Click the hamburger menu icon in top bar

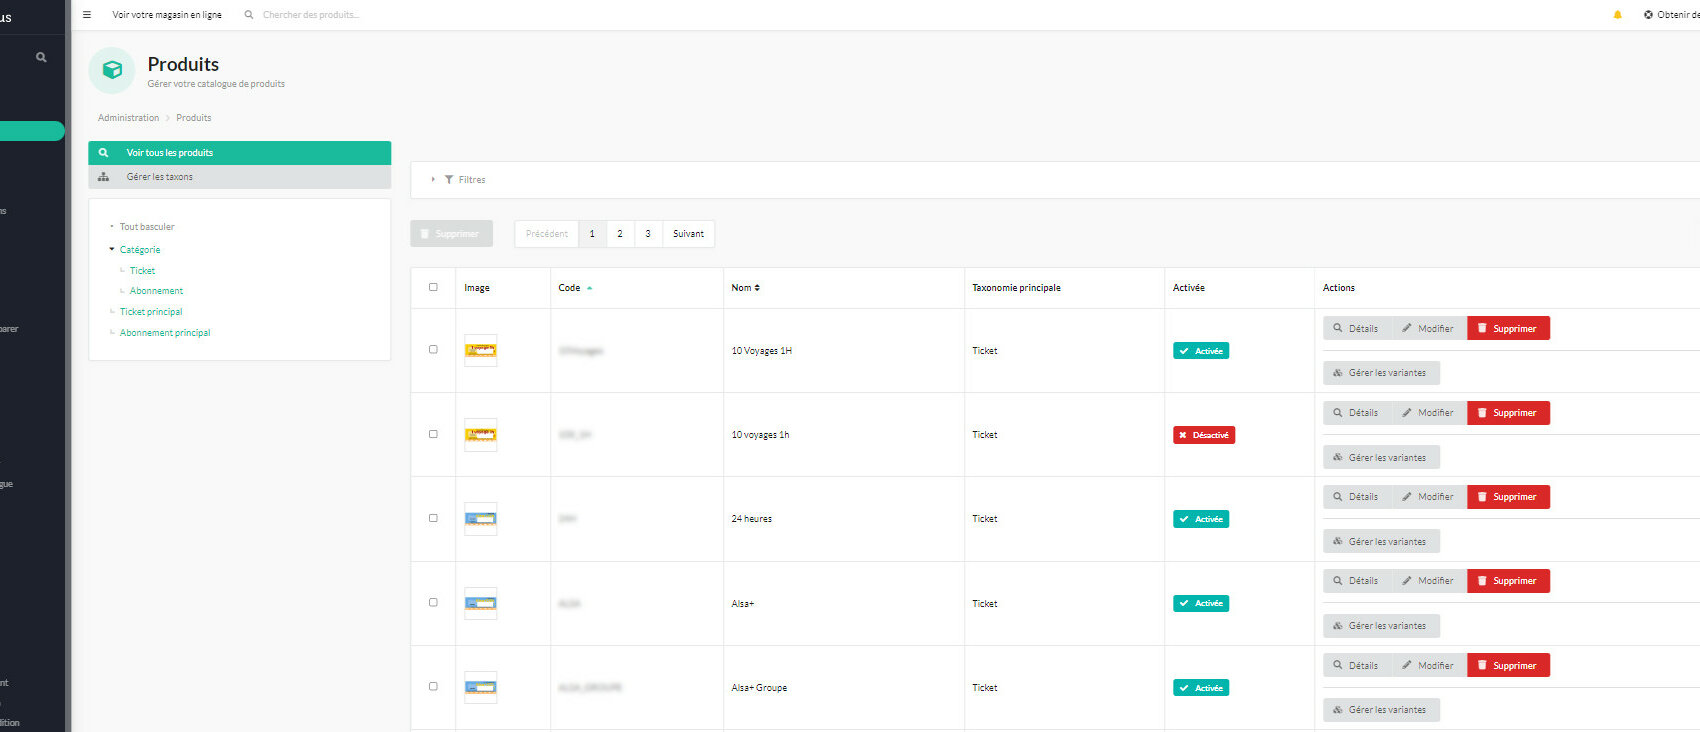pyautogui.click(x=87, y=15)
